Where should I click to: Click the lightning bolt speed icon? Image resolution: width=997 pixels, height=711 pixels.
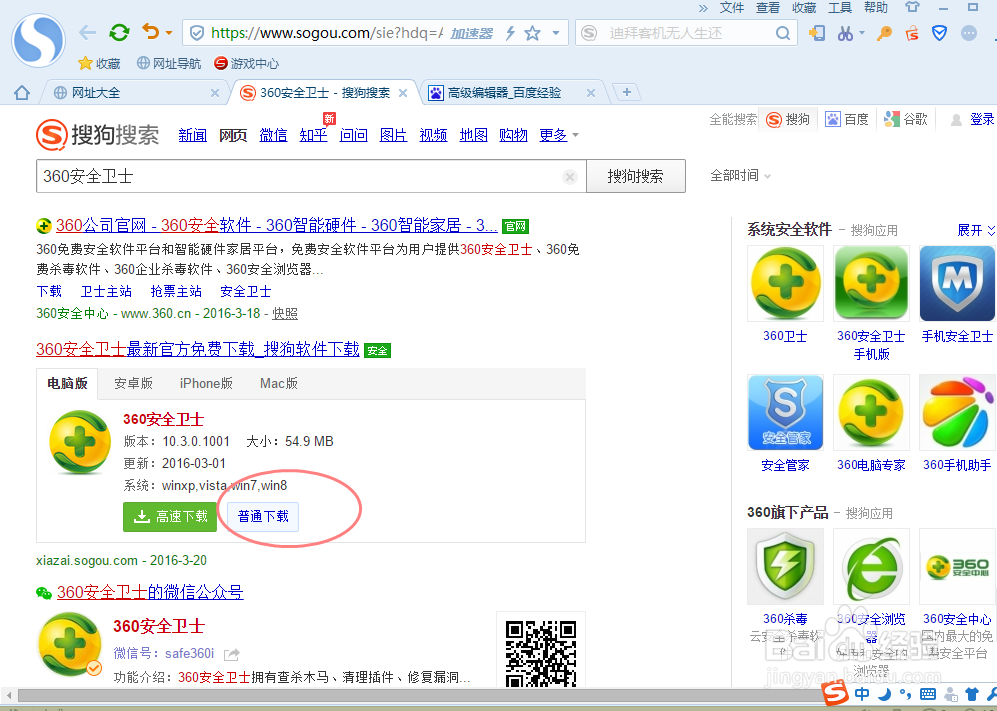click(510, 33)
